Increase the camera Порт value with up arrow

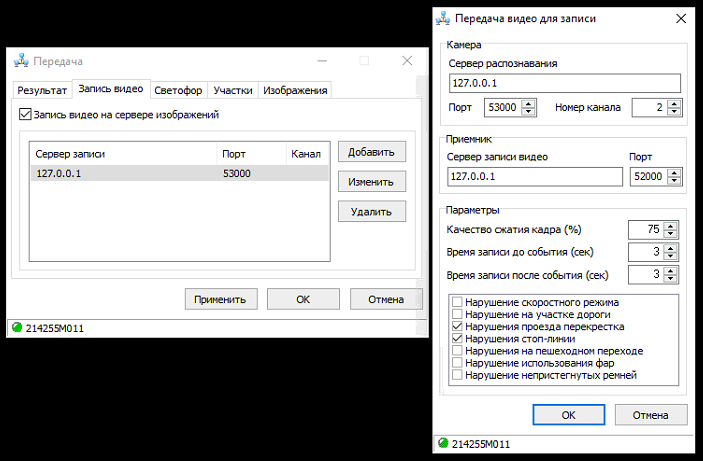click(529, 103)
